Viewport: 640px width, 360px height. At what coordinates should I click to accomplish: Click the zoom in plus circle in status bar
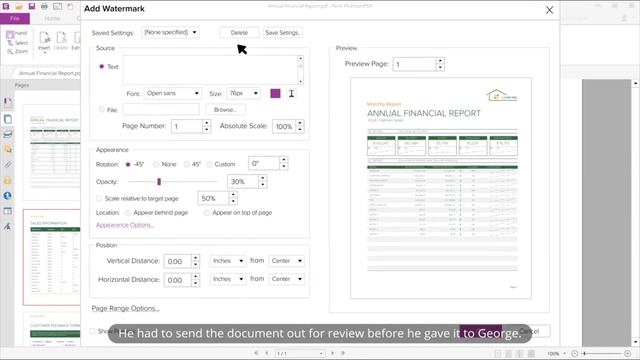627,353
